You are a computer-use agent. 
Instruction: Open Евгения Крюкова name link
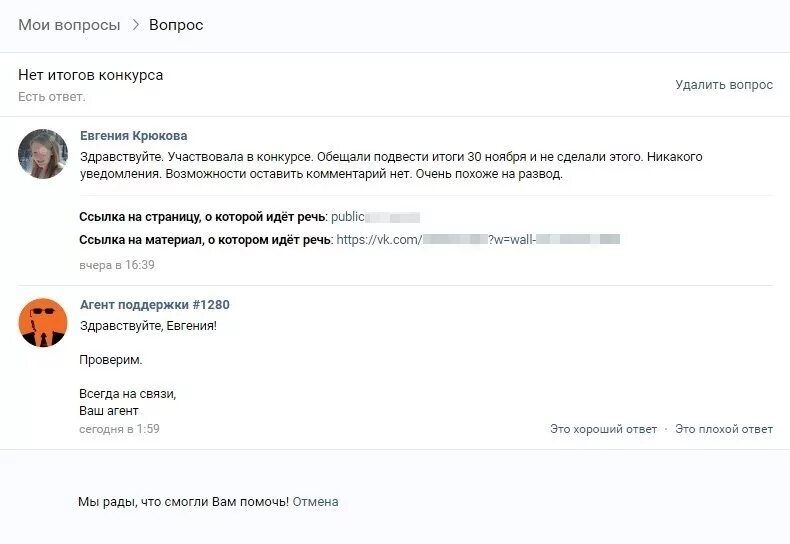(x=133, y=136)
